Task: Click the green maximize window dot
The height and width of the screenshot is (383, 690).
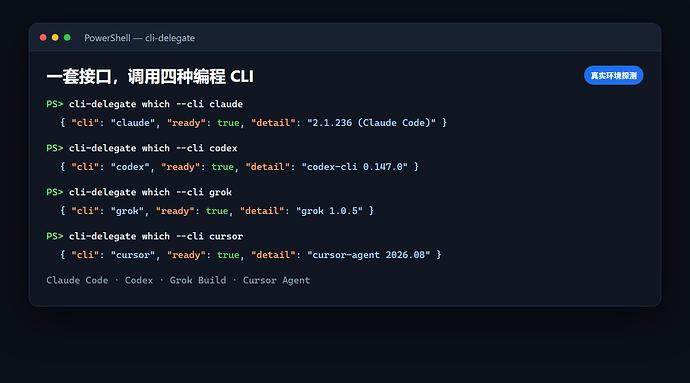Action: (x=67, y=37)
